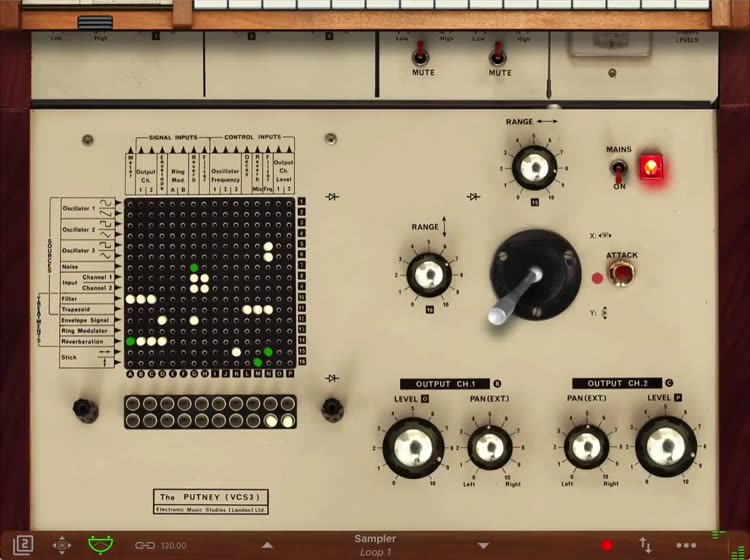Click the Output Ch.2 LEVEL knob
The height and width of the screenshot is (560, 750).
coord(666,447)
